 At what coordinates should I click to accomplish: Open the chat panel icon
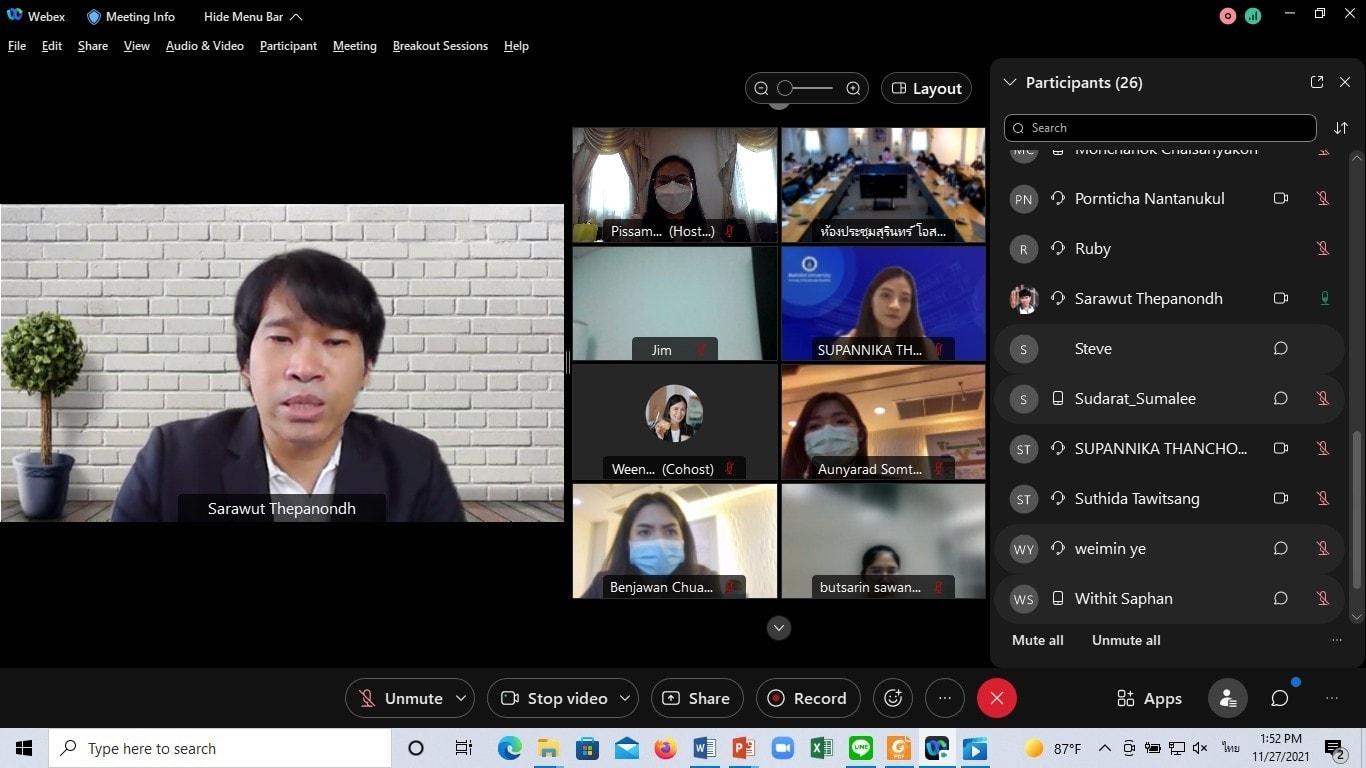point(1280,698)
